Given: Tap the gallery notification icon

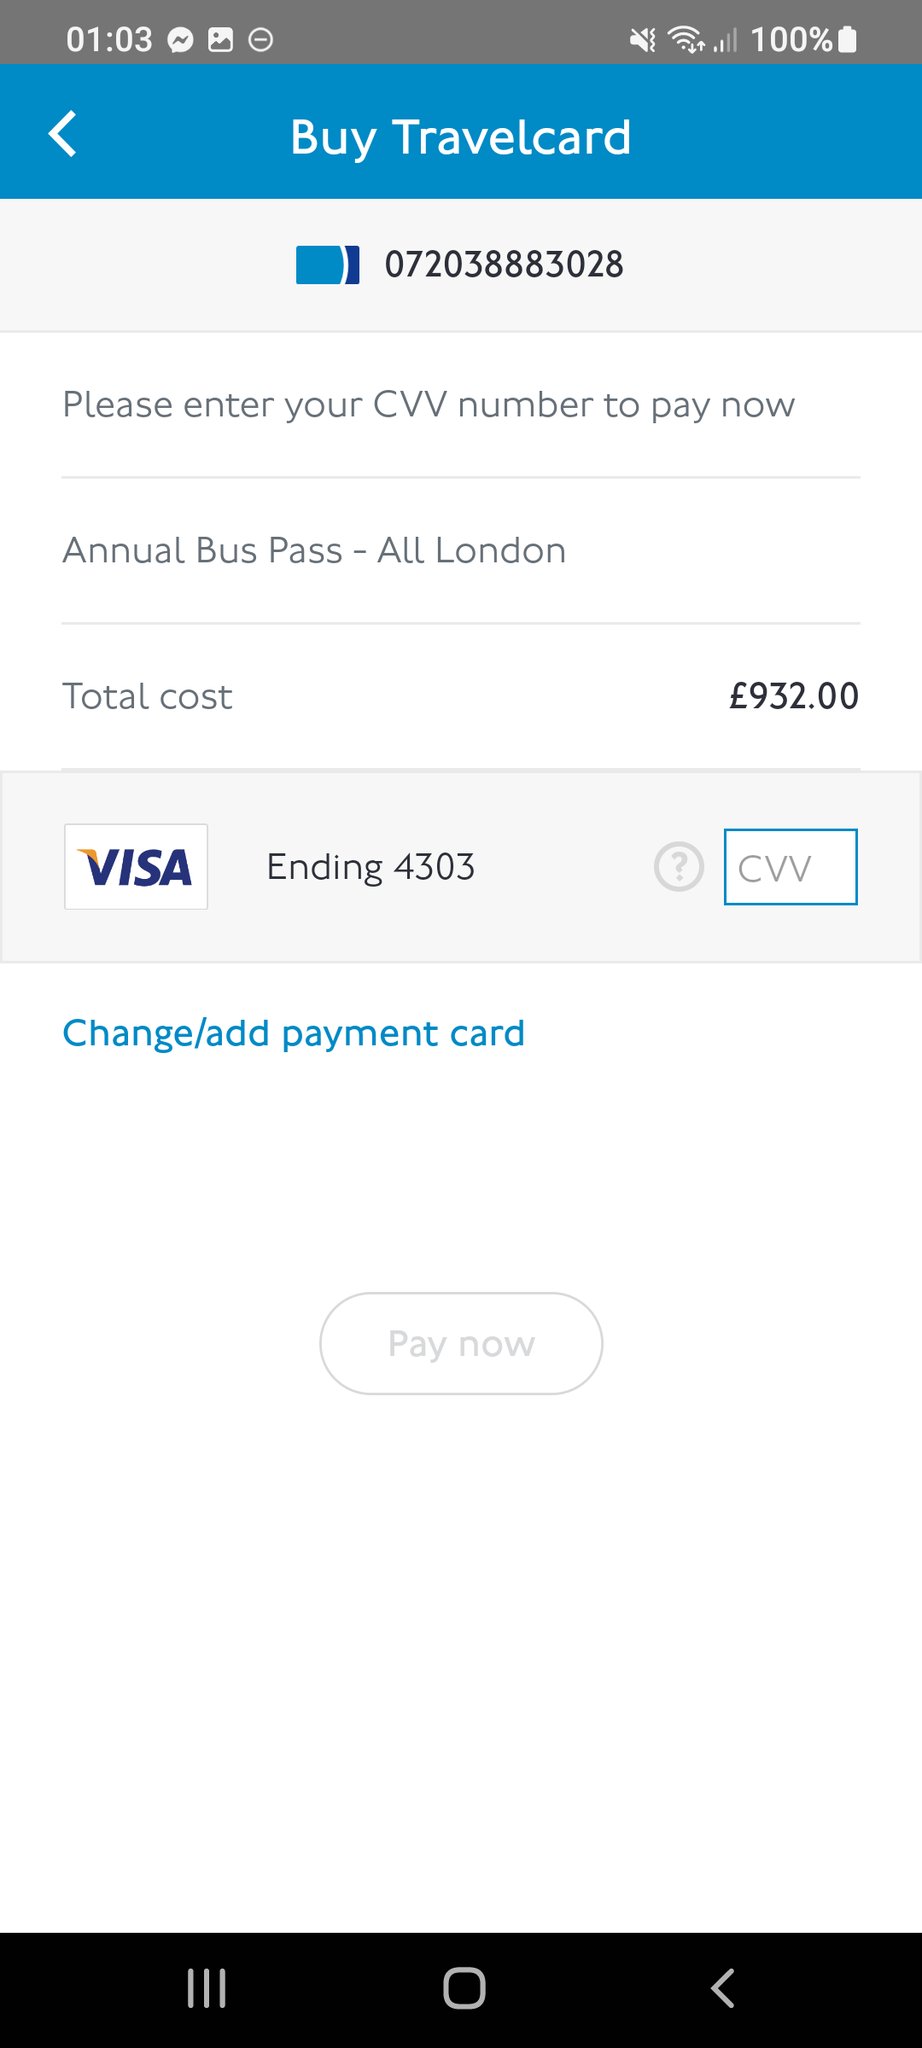Looking at the screenshot, I should [220, 40].
